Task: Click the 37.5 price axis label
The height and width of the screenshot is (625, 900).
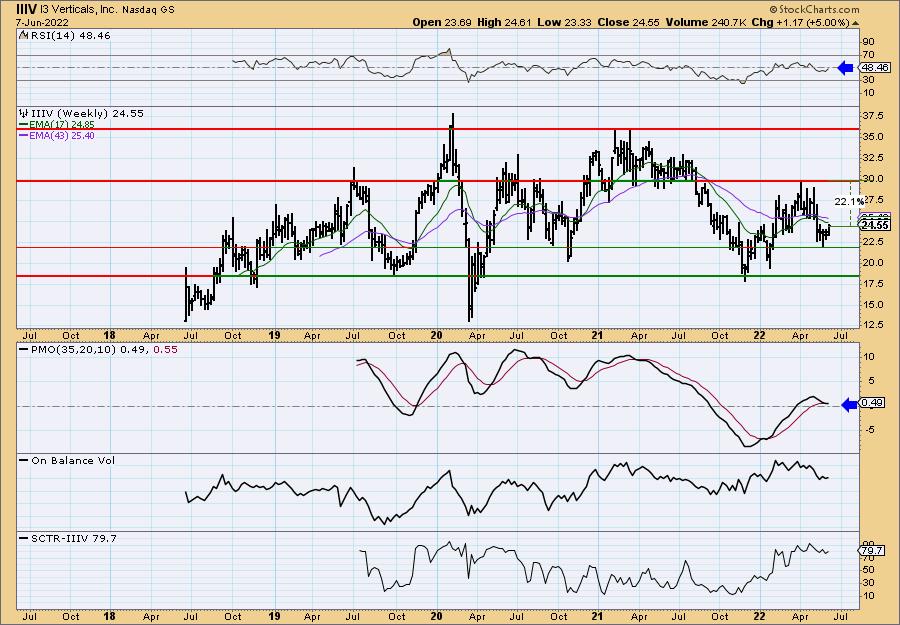Action: (x=872, y=116)
